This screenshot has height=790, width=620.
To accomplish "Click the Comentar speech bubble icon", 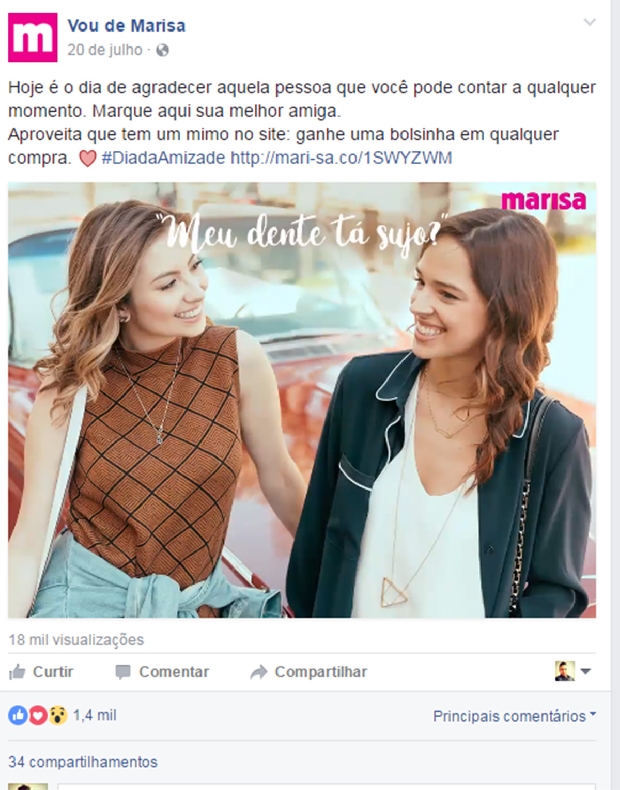I will click(x=123, y=672).
